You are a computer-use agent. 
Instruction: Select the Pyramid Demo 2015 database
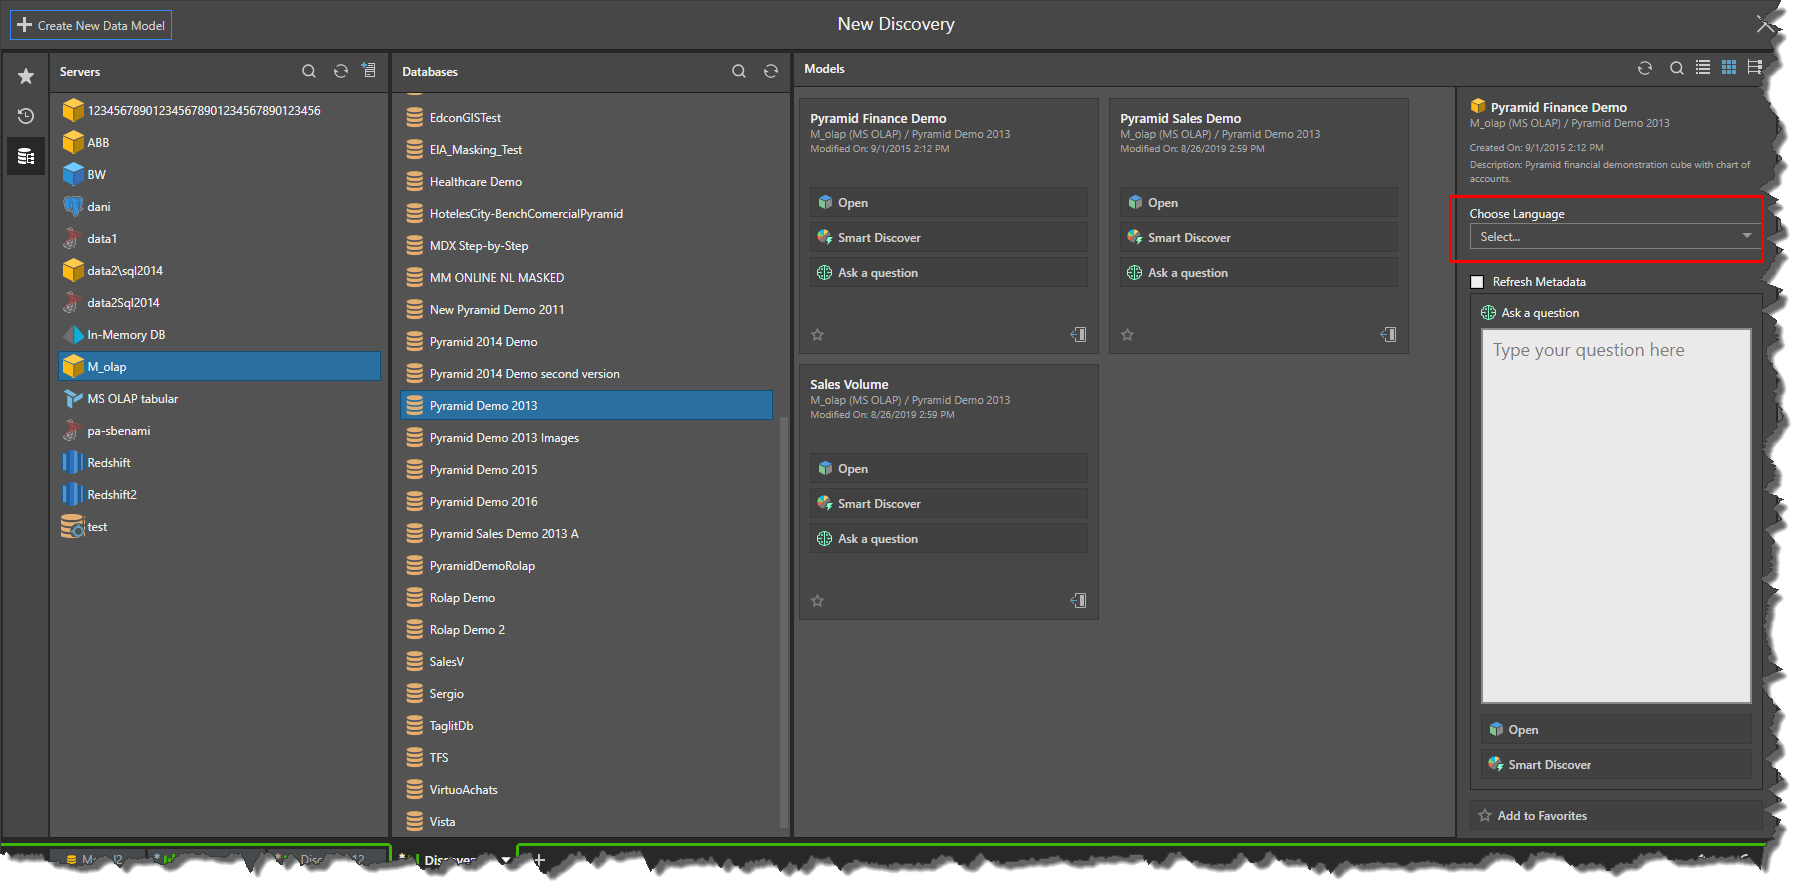(483, 470)
